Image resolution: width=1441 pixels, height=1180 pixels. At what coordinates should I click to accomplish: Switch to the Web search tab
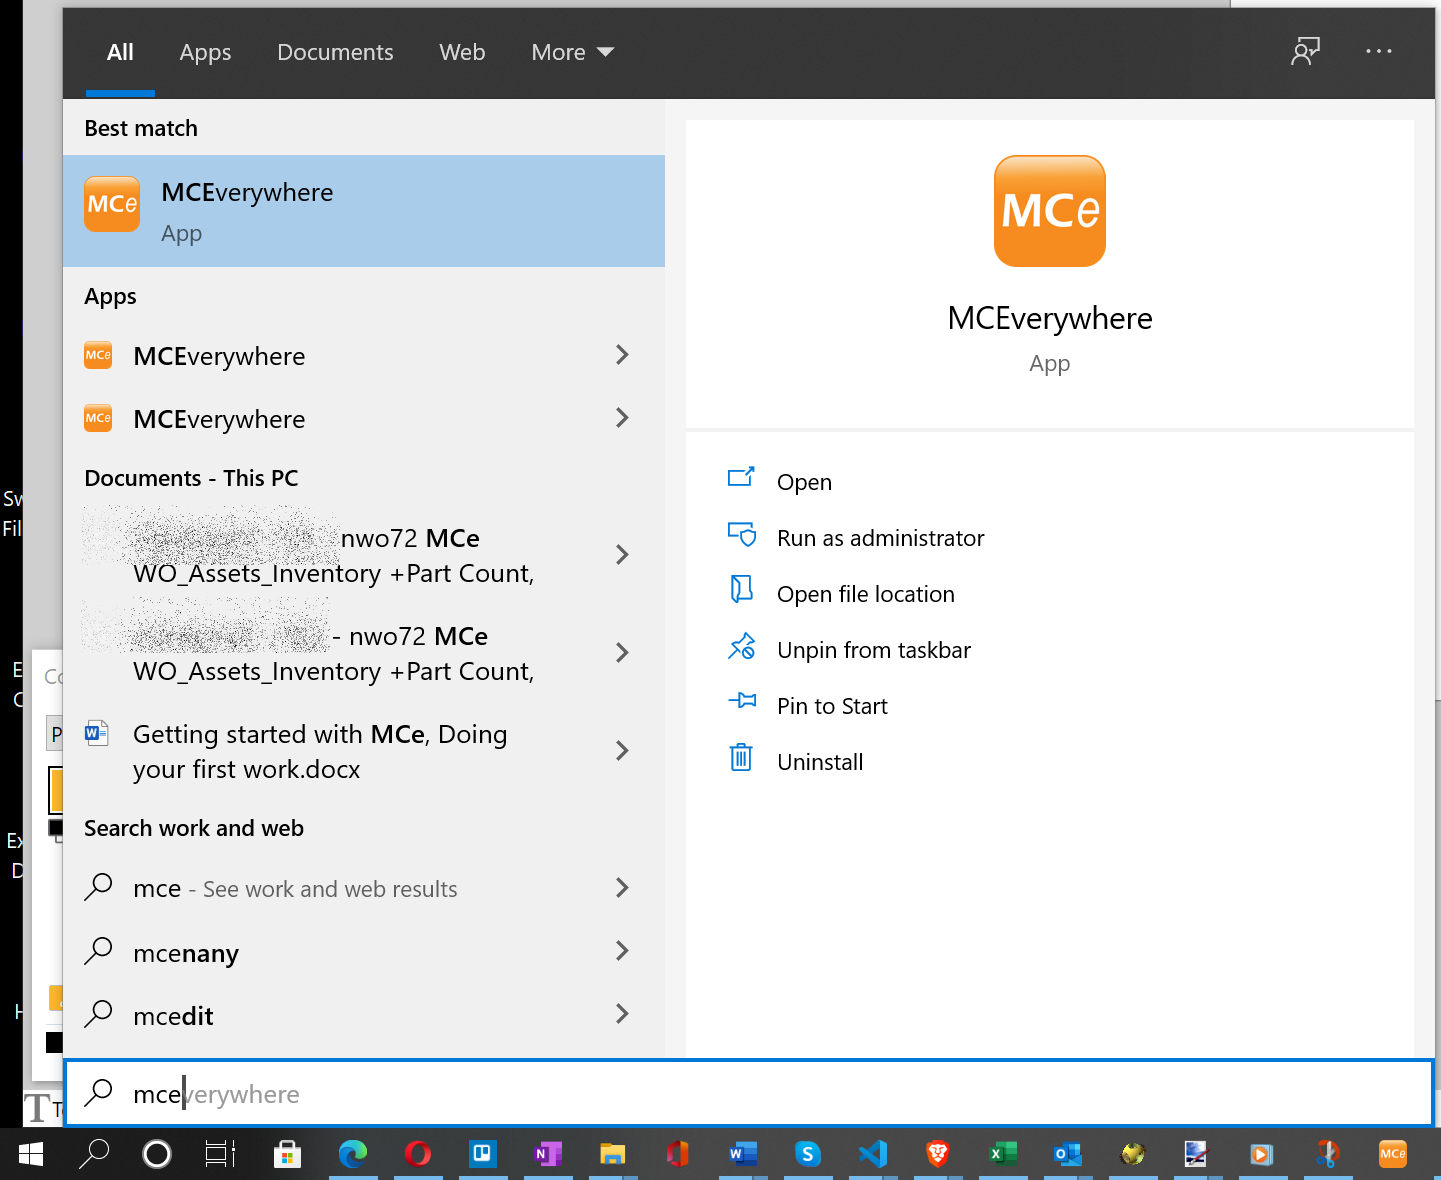[462, 52]
